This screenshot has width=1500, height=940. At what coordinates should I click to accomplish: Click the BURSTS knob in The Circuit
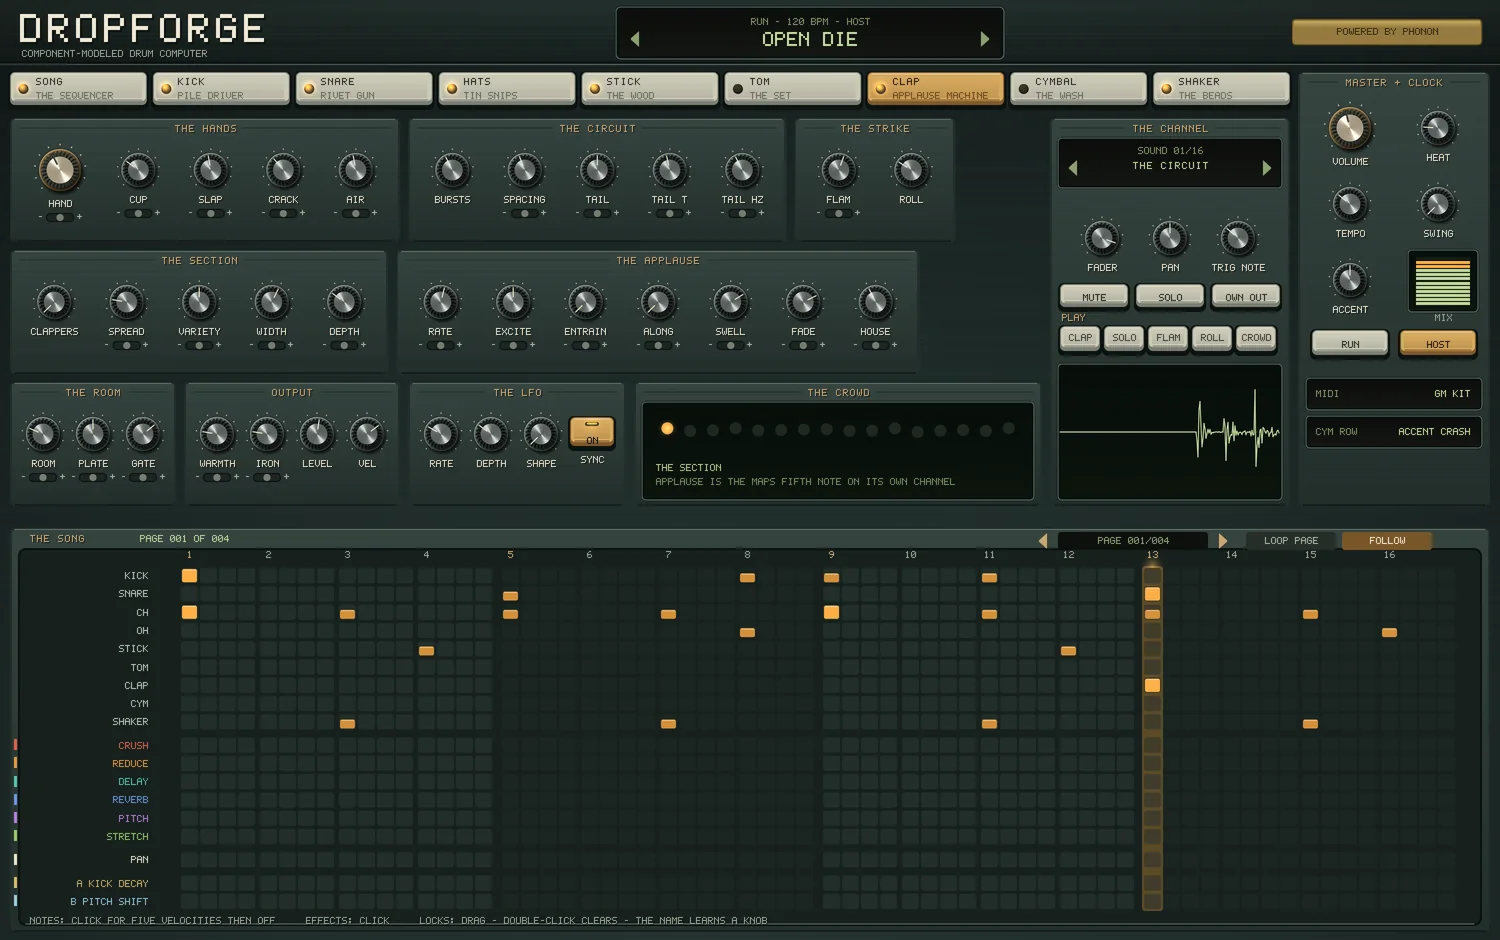coord(452,170)
